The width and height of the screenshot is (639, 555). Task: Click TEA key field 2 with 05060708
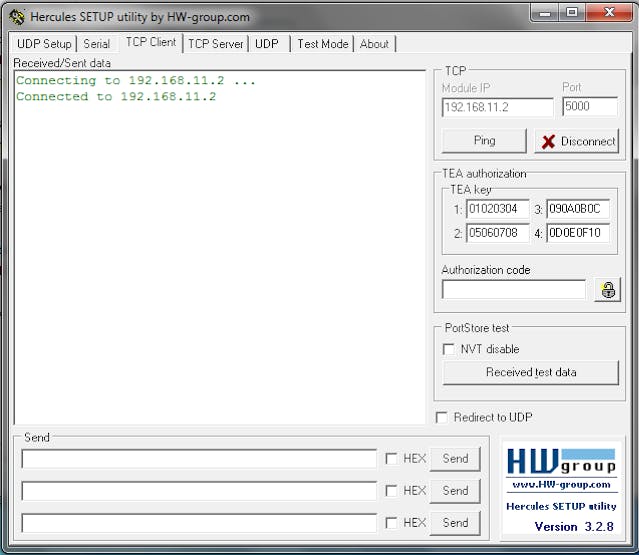[498, 233]
